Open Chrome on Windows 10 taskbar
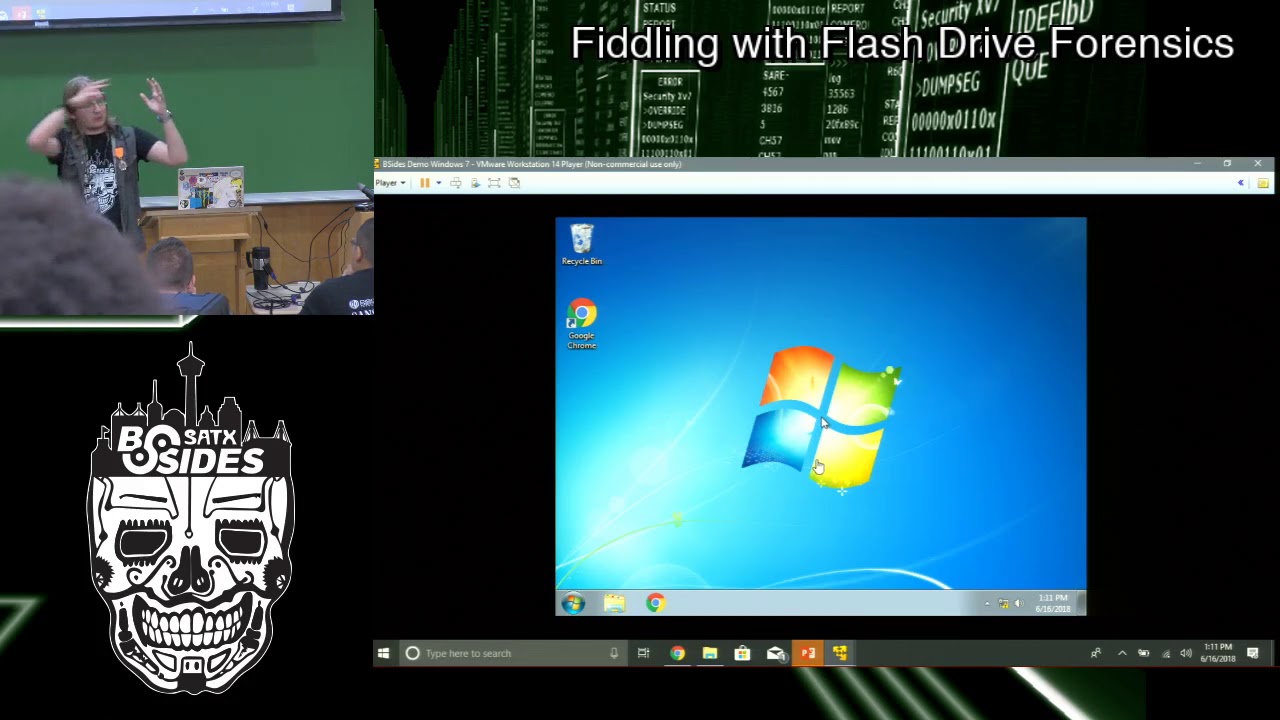 pyautogui.click(x=677, y=653)
